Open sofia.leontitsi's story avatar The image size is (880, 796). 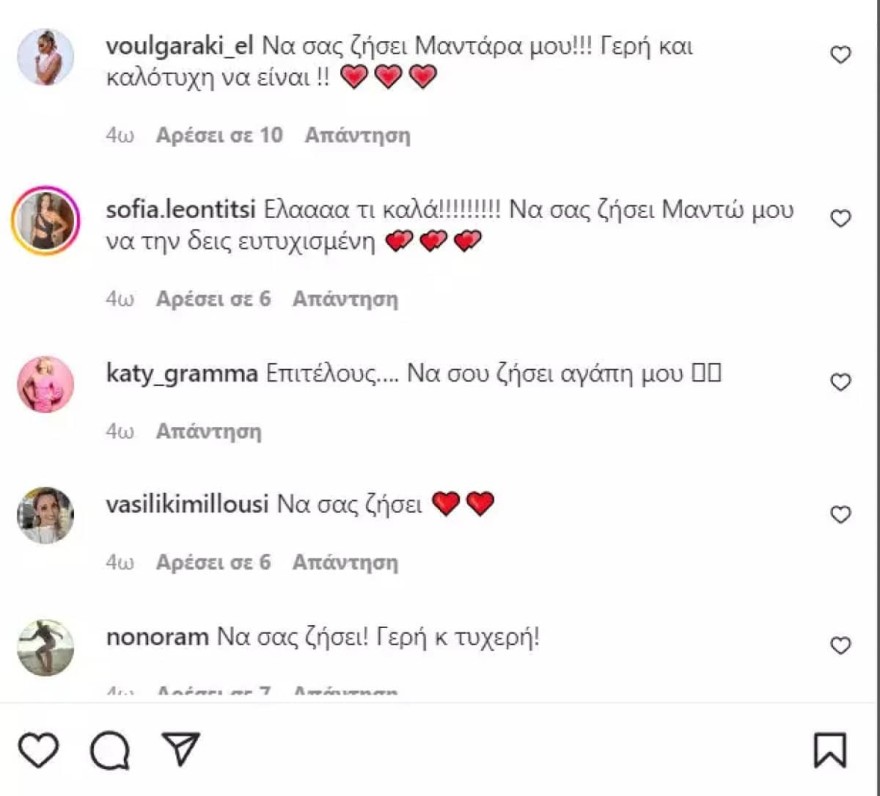click(46, 220)
